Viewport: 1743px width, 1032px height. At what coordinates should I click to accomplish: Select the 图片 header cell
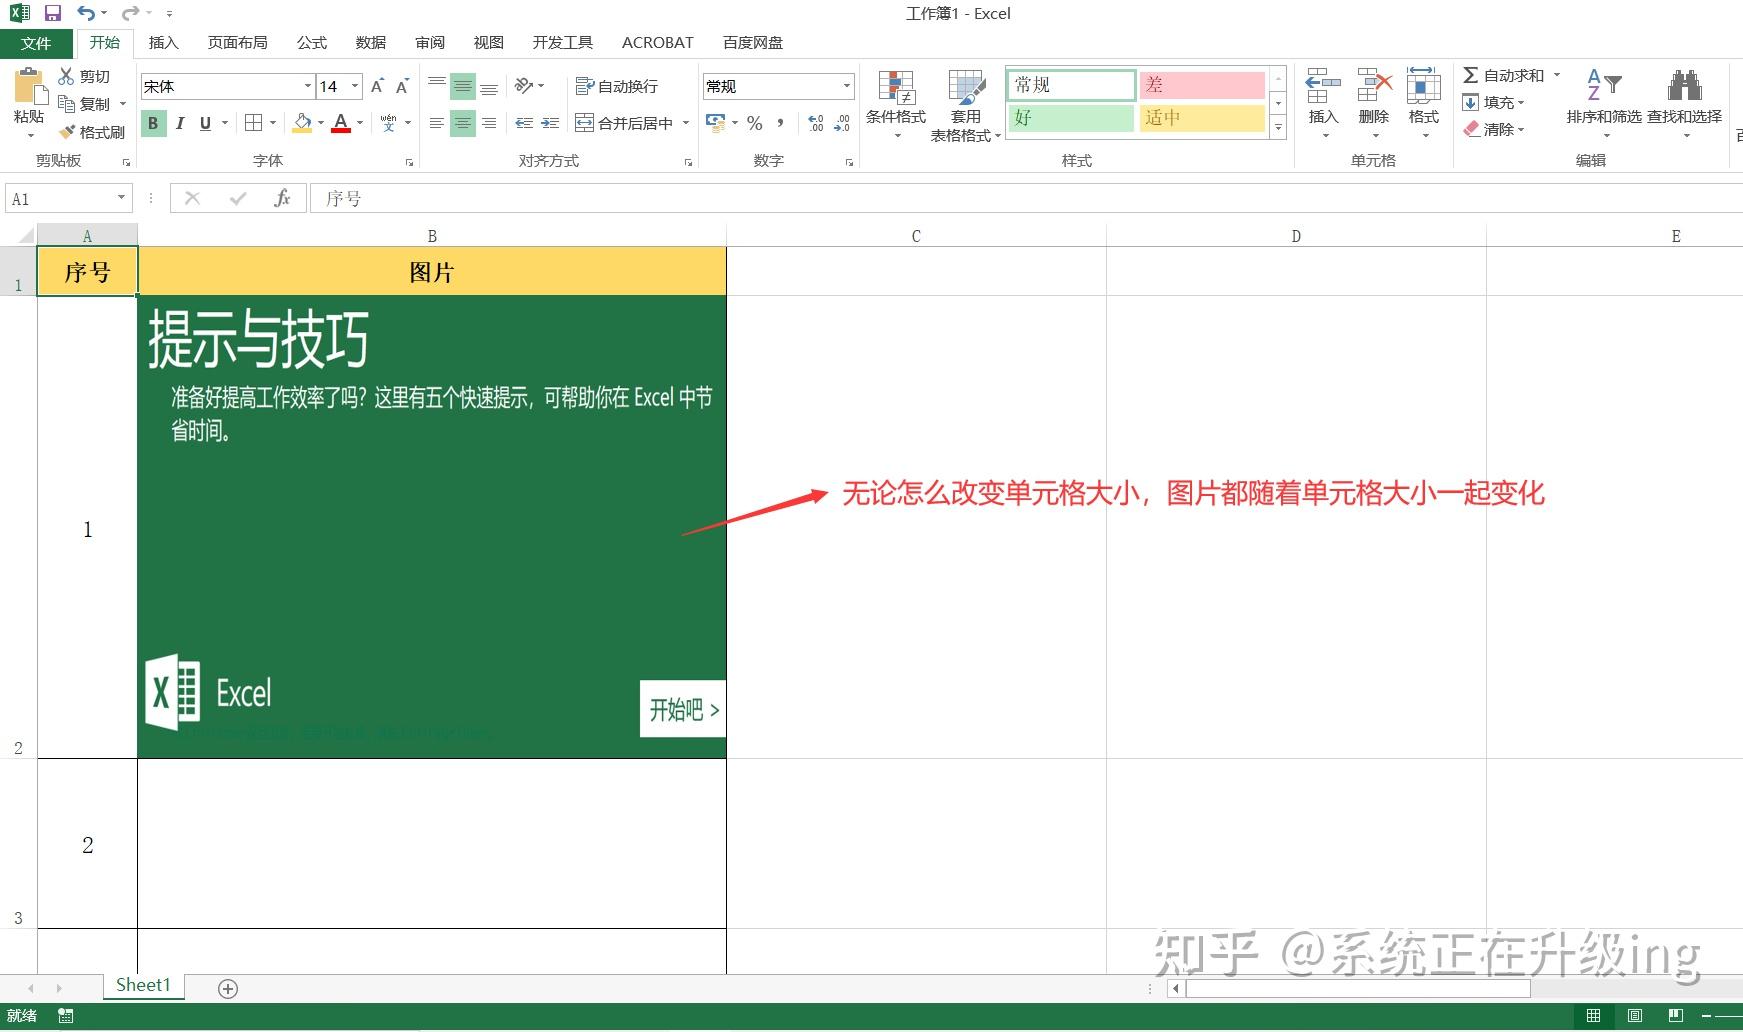coord(432,272)
